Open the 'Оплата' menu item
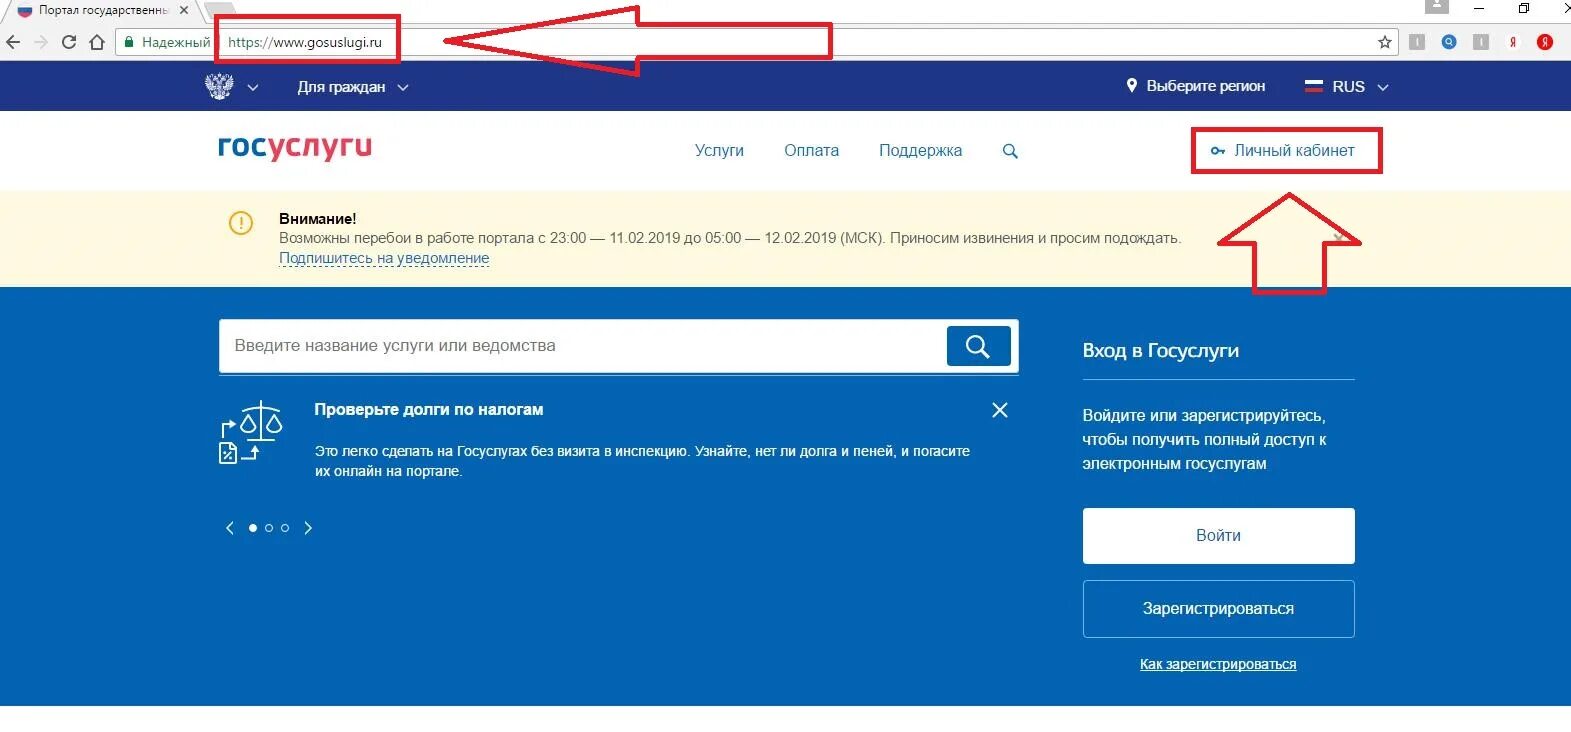1571x732 pixels. [x=811, y=150]
